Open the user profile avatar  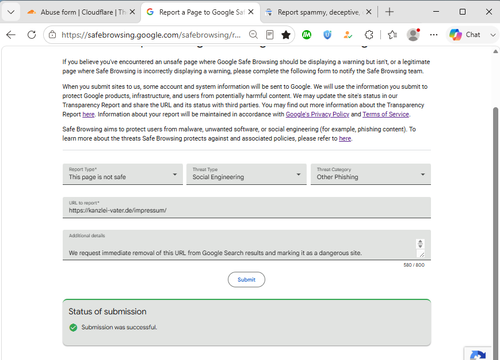click(x=413, y=35)
